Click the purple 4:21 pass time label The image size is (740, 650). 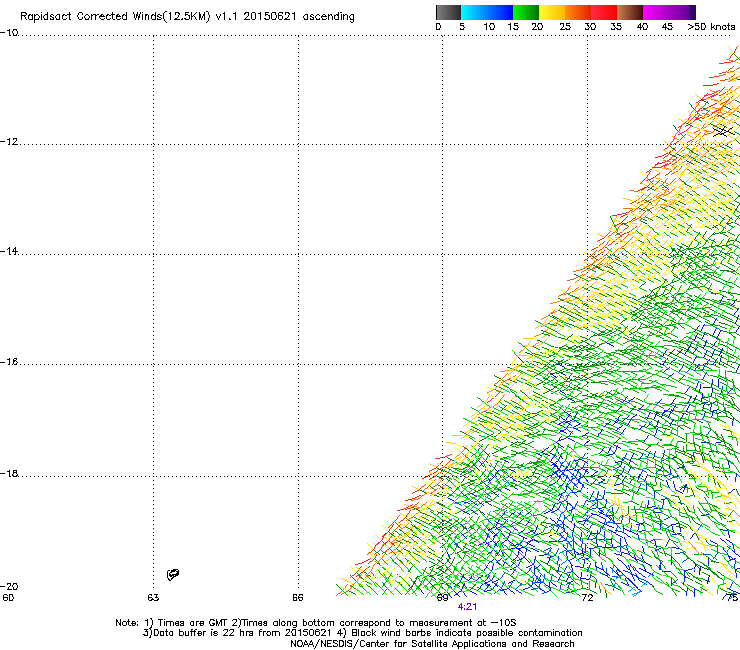467,607
